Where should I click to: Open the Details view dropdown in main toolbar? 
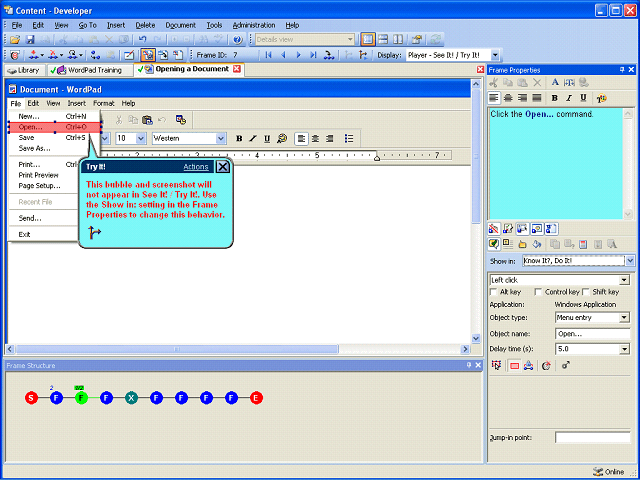click(350, 40)
